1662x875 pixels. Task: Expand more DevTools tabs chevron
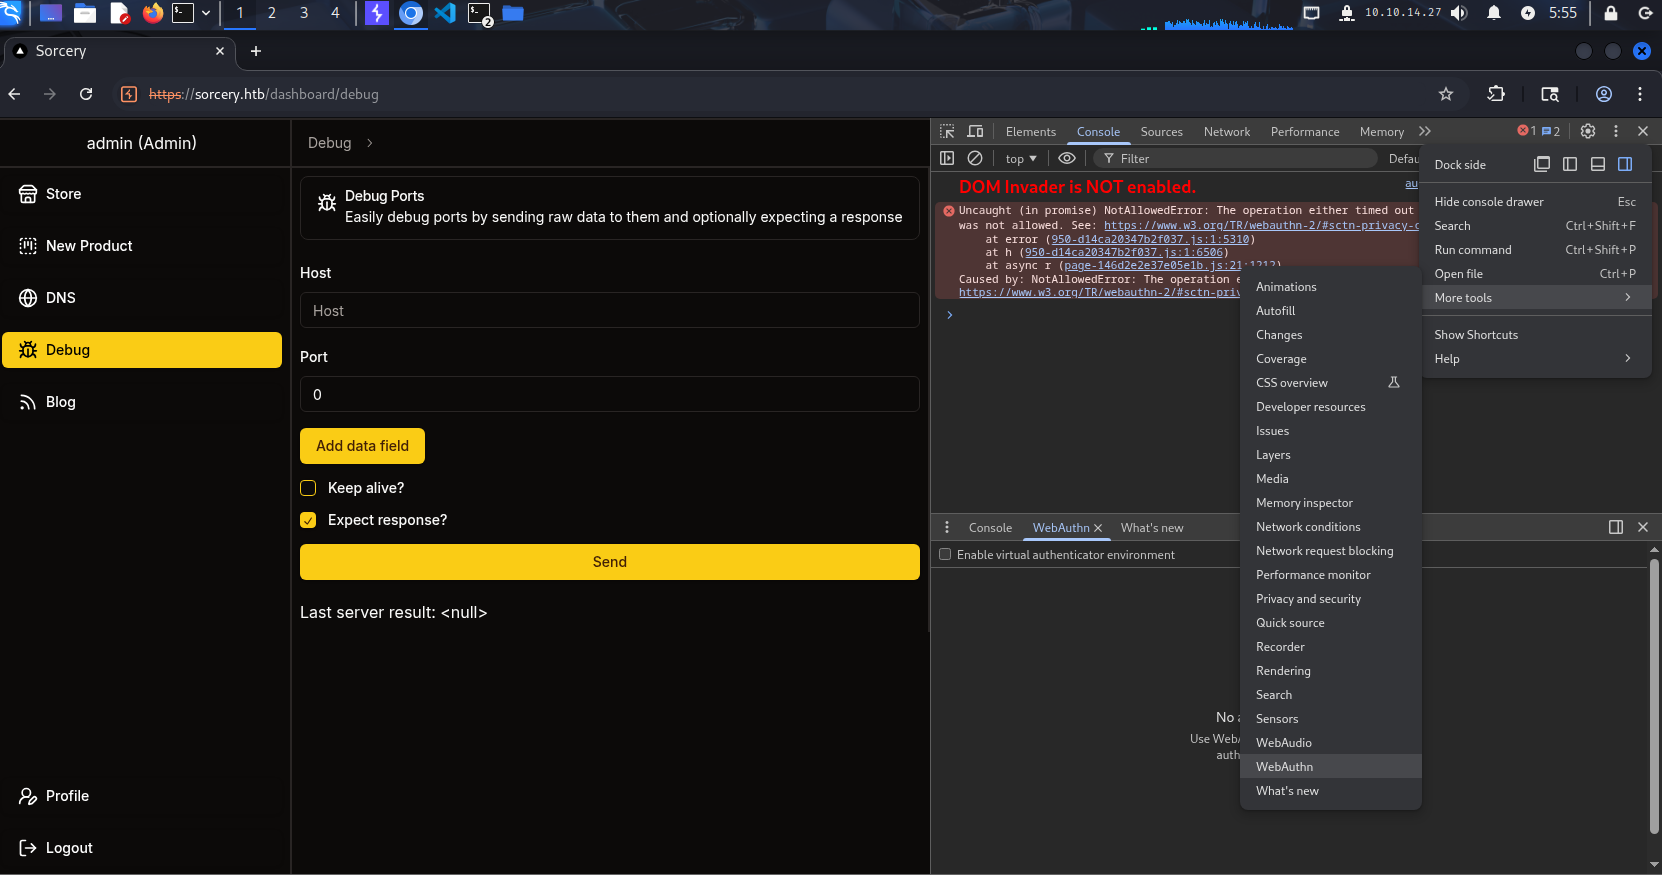click(1425, 131)
